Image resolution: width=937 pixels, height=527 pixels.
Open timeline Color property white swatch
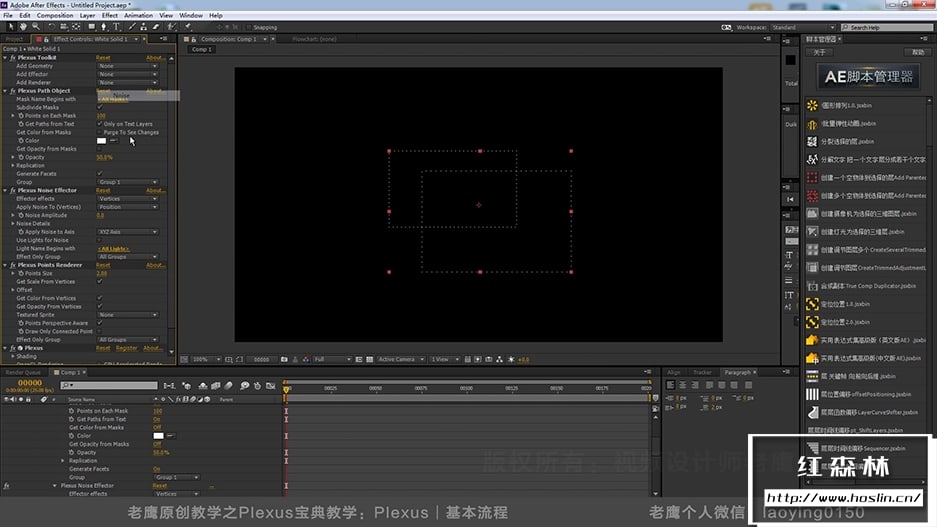click(x=158, y=436)
